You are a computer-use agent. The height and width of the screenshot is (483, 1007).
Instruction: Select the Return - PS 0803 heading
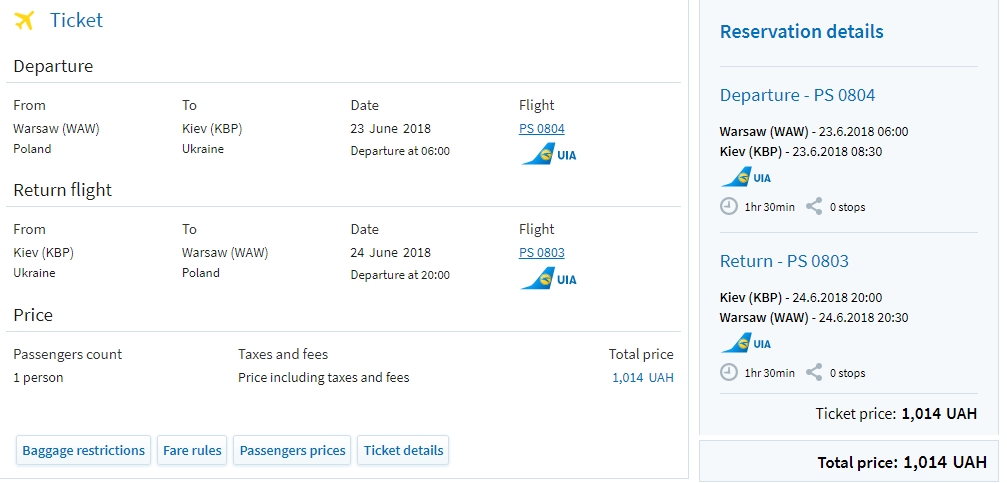tap(784, 261)
